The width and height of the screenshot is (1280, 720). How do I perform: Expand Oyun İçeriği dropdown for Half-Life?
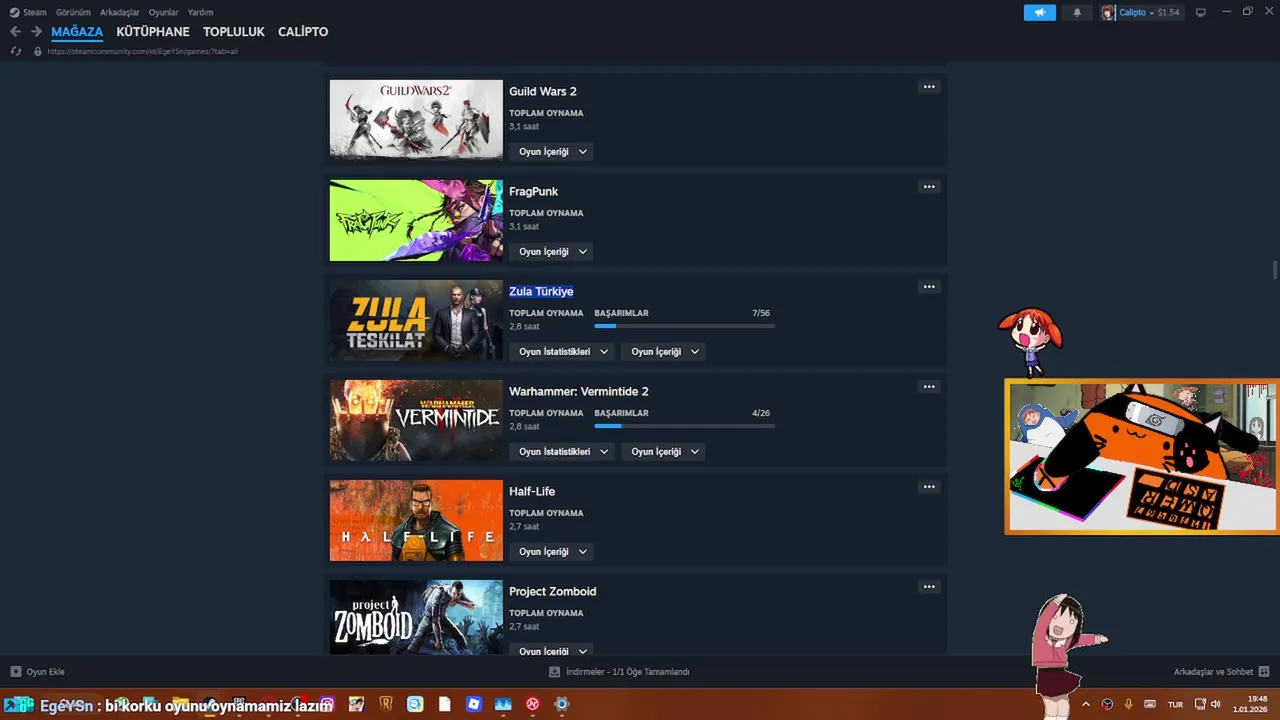(x=552, y=552)
